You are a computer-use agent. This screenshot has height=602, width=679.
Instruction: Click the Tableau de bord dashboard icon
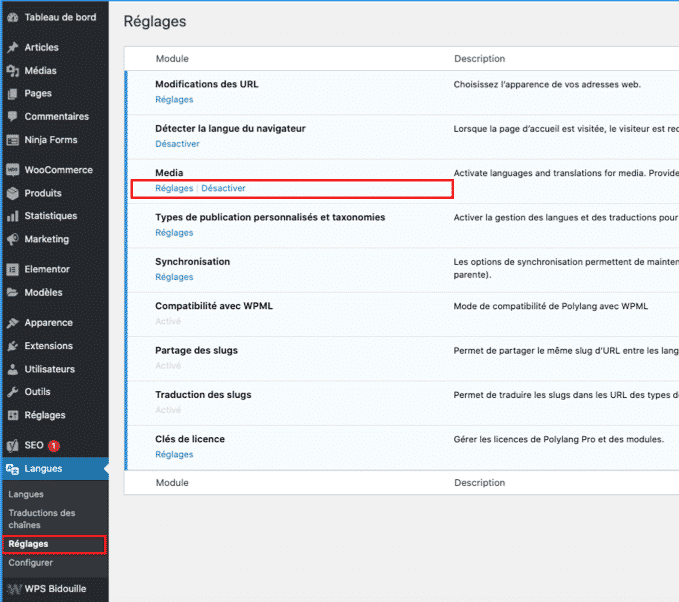tap(13, 17)
